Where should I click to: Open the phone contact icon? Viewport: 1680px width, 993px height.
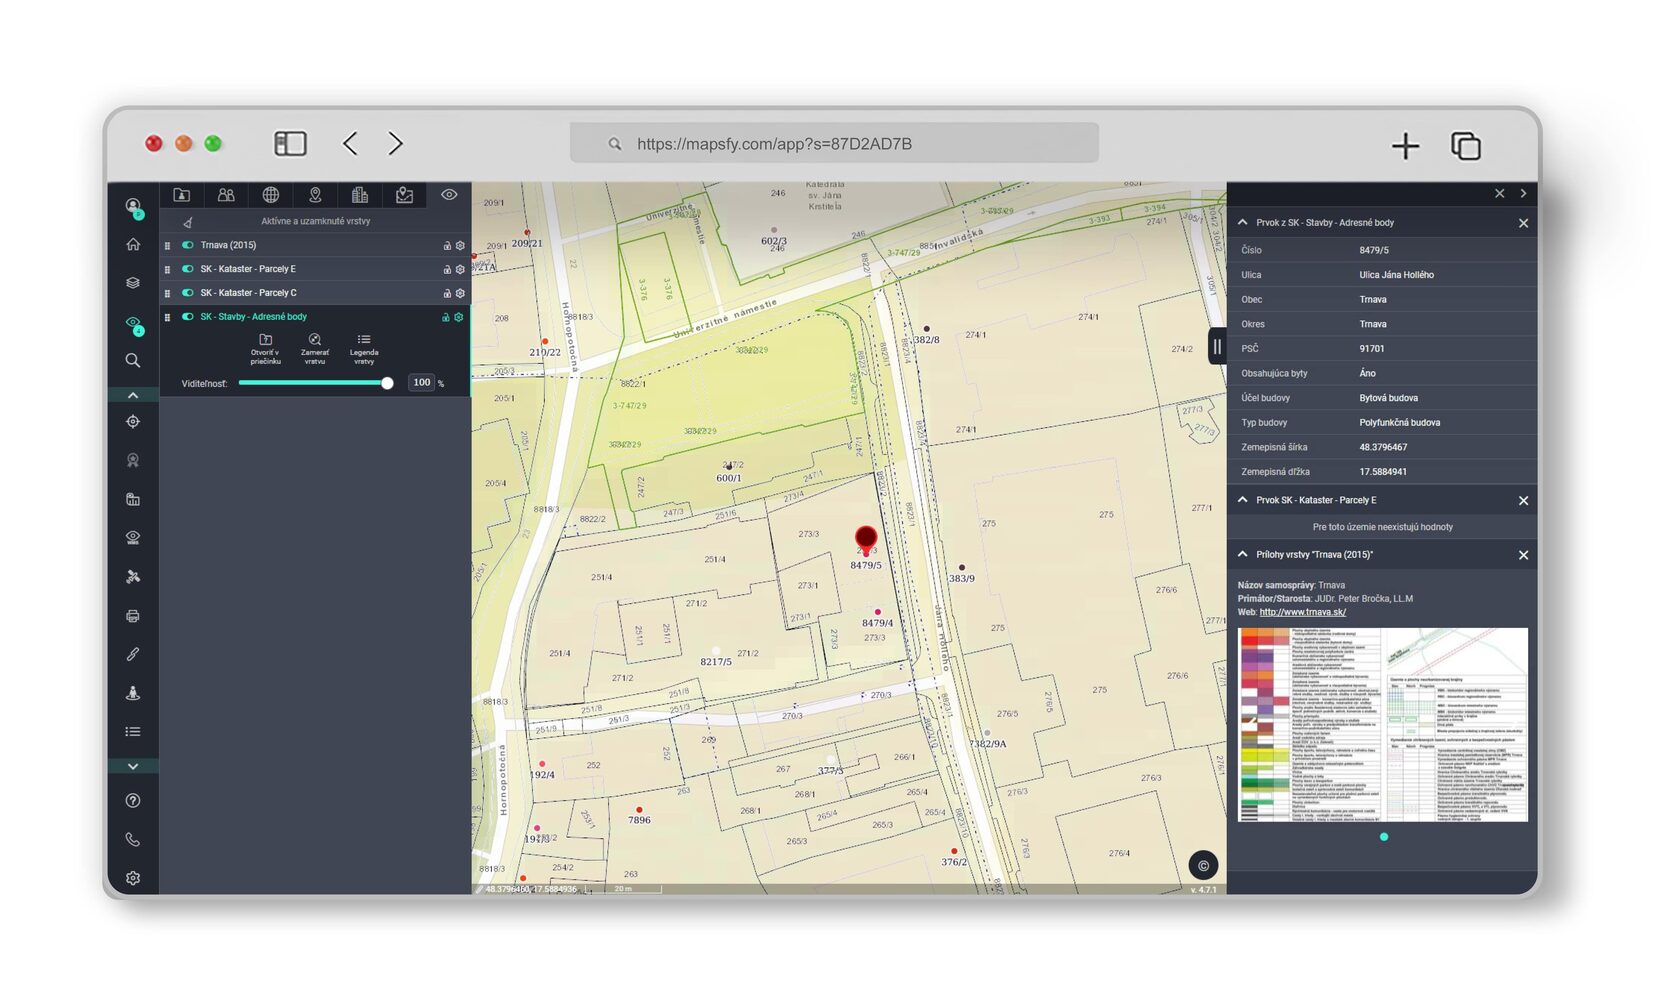(133, 840)
